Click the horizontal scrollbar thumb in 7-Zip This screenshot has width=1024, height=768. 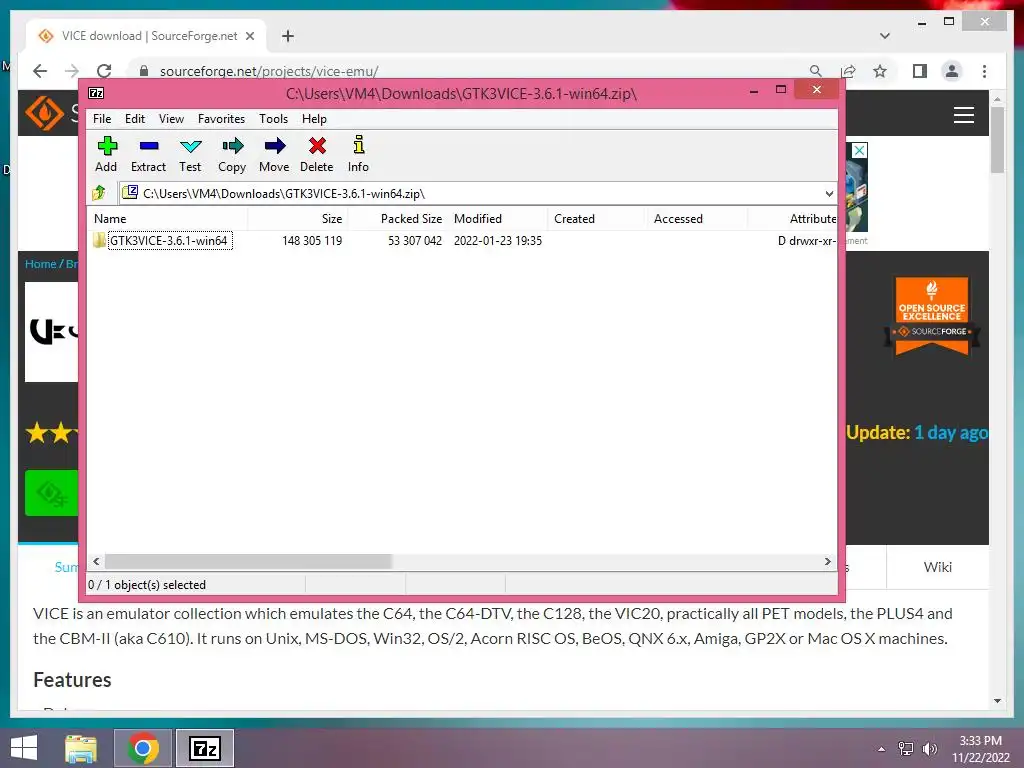coord(248,562)
